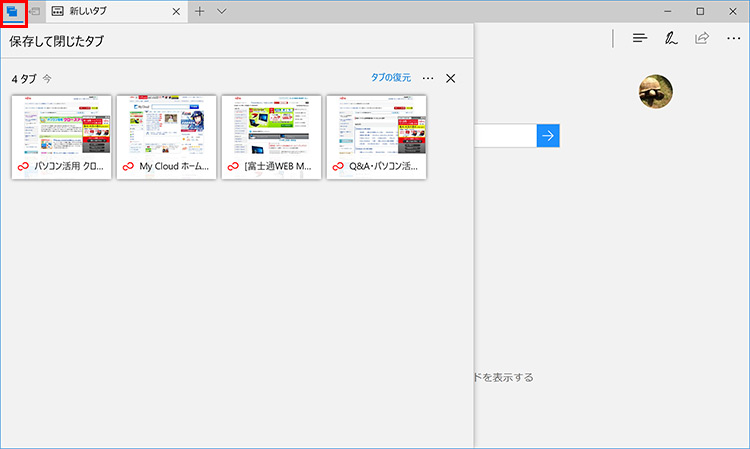
Task: Click the blue search arrow button
Action: (x=548, y=136)
